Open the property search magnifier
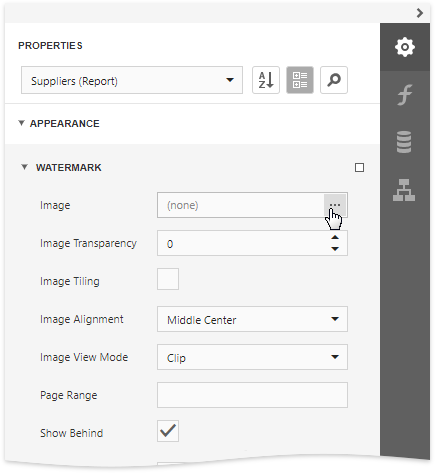The width and height of the screenshot is (435, 473). [334, 80]
